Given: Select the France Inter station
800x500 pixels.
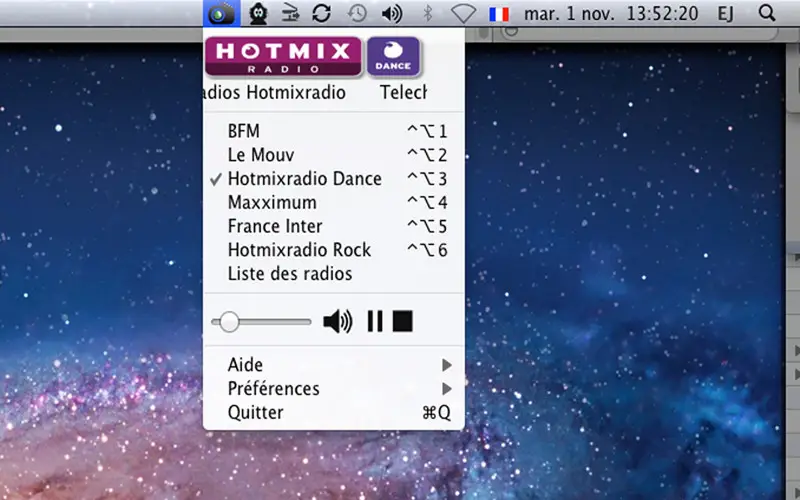Looking at the screenshot, I should (x=334, y=226).
